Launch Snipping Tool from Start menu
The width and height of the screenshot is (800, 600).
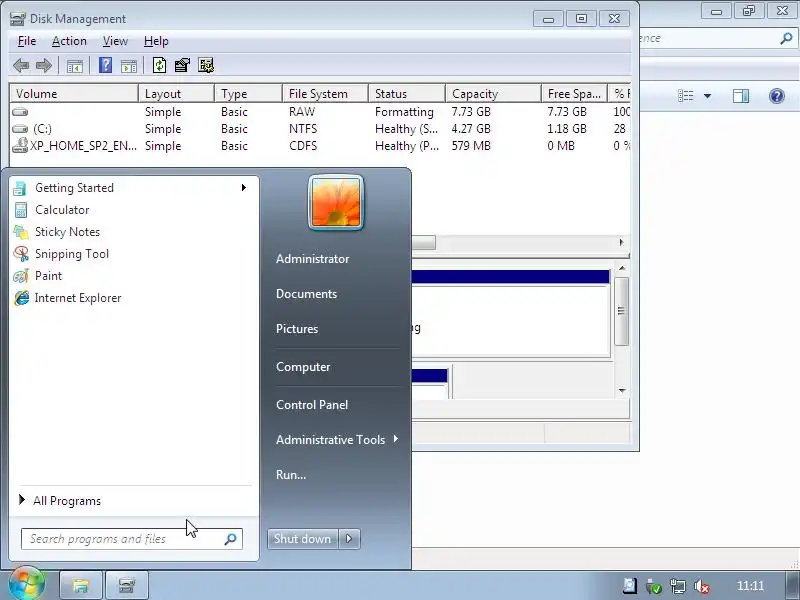click(x=134, y=254)
